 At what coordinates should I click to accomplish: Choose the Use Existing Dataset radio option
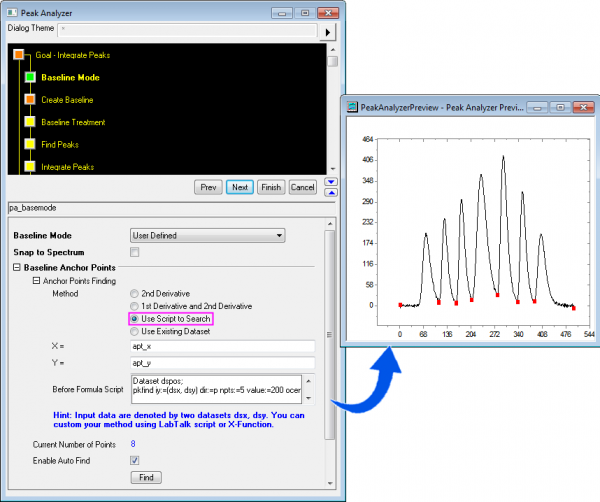135,330
